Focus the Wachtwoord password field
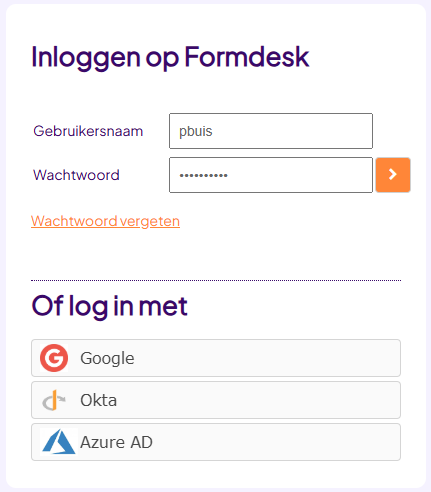431x492 pixels. pyautogui.click(x=271, y=175)
